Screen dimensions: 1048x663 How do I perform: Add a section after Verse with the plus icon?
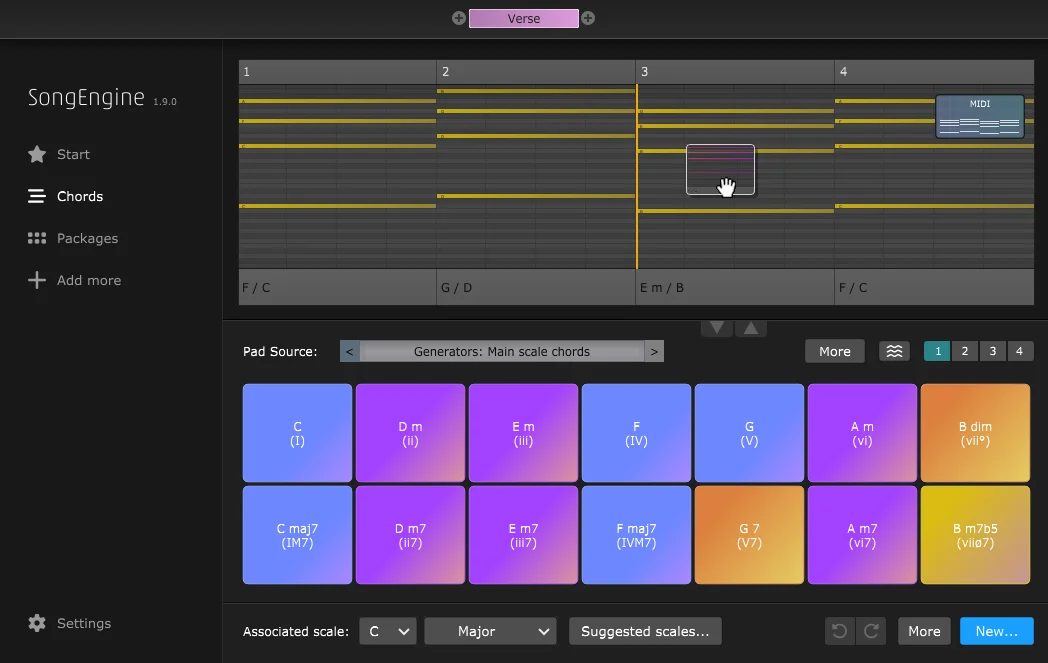[x=588, y=18]
